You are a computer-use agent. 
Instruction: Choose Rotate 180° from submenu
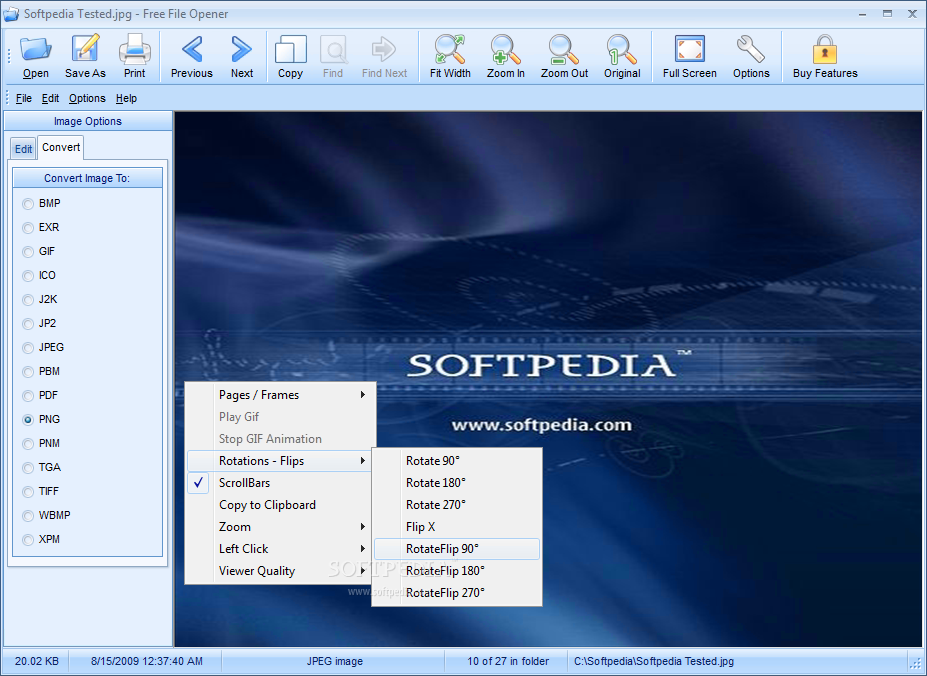(x=457, y=483)
